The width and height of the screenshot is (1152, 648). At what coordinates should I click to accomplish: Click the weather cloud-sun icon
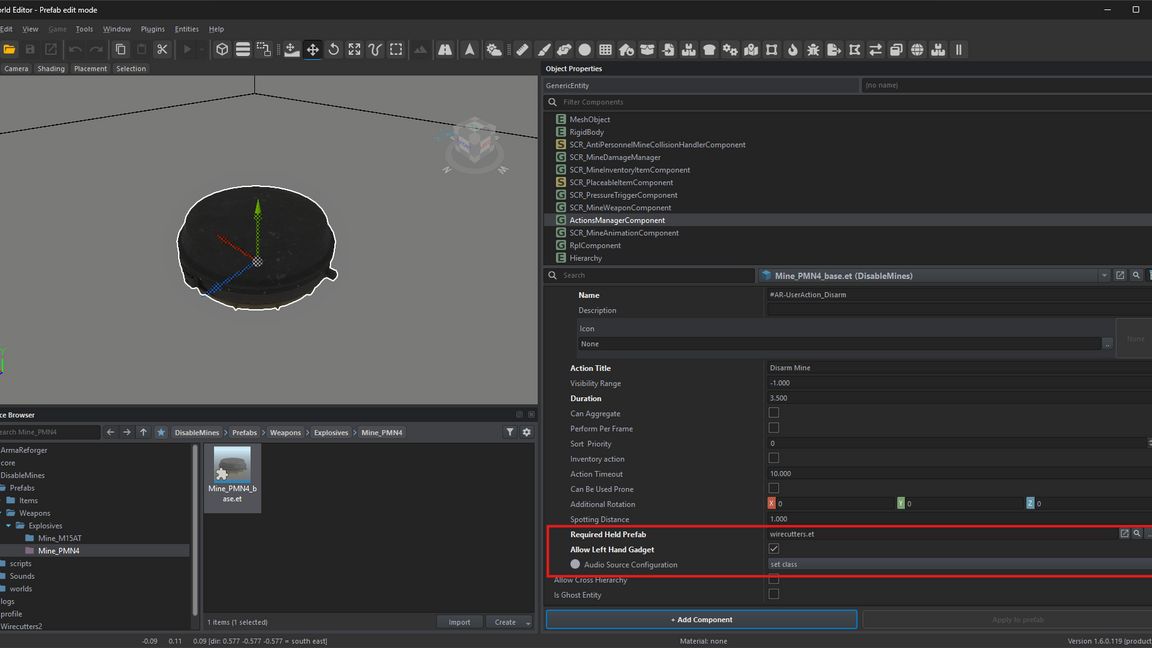[494, 49]
